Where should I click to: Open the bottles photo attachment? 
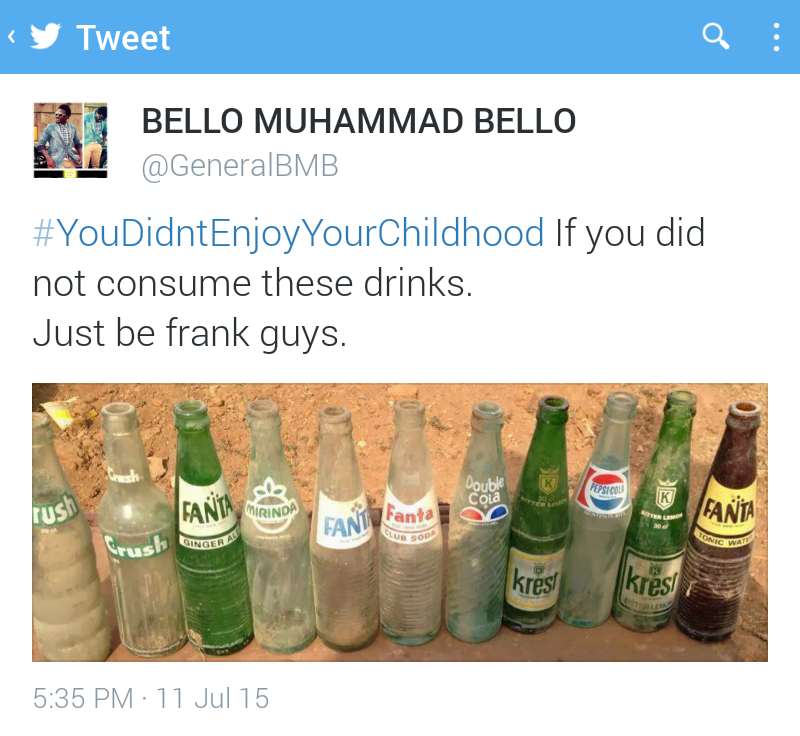[399, 522]
